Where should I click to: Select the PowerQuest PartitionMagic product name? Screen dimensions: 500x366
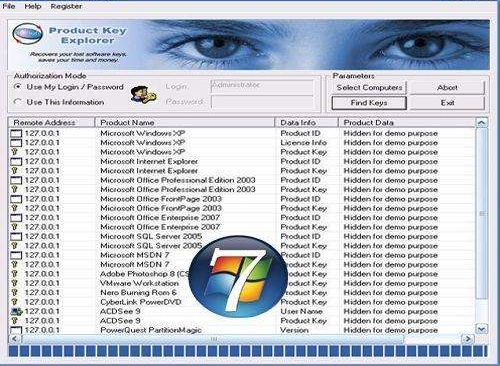151,330
